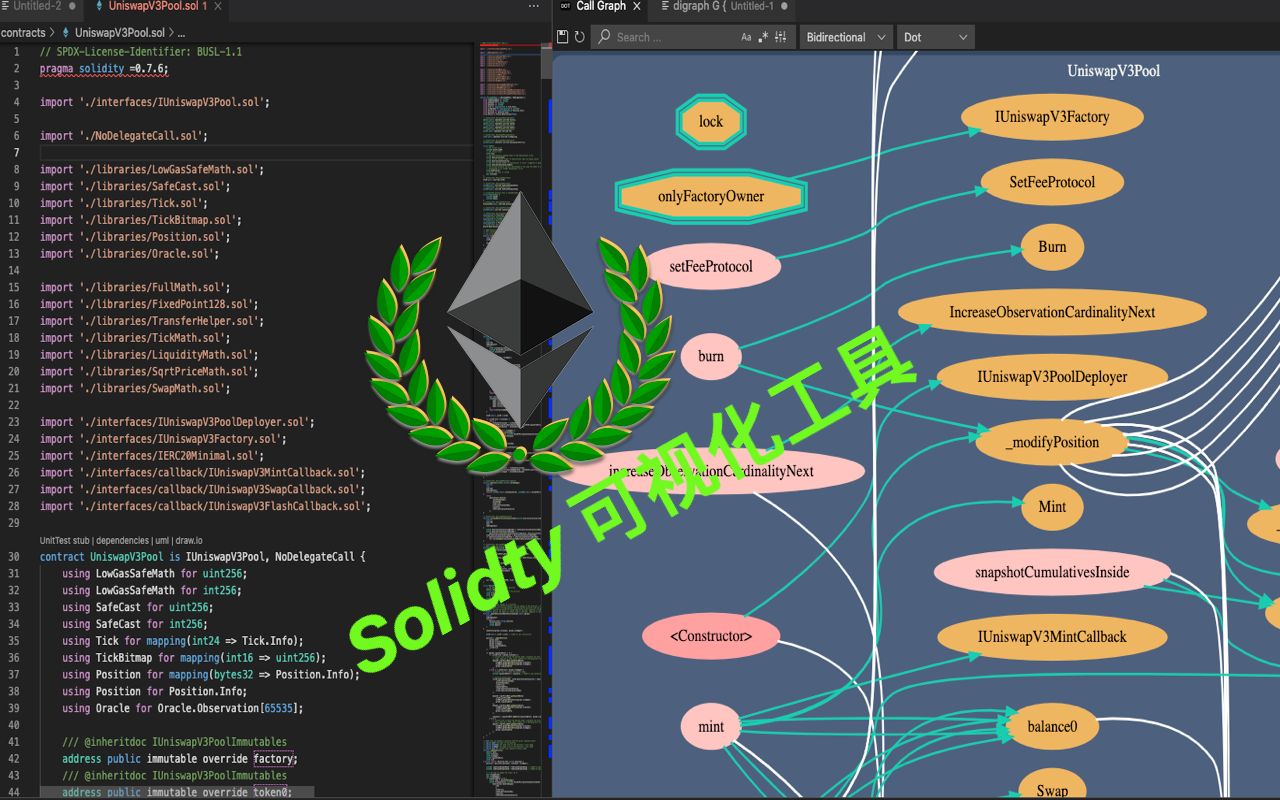The image size is (1280, 800).
Task: Click the import NoDelegateCall.sol line
Action: [124, 136]
